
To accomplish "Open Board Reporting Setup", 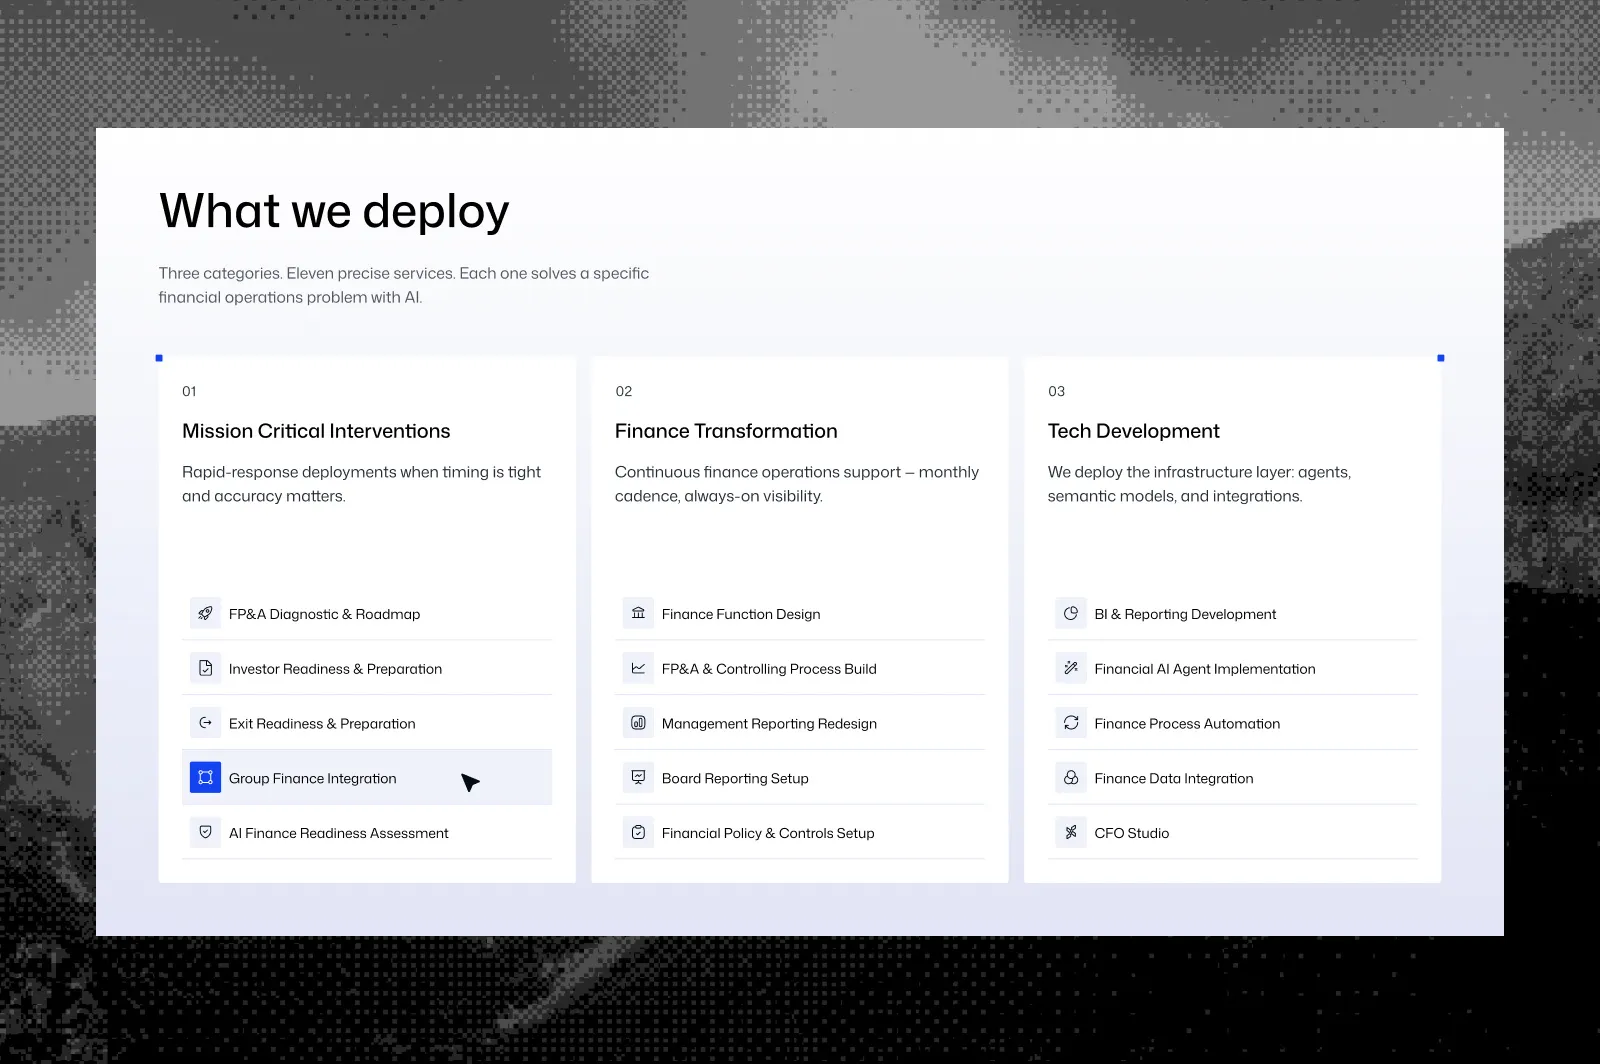I will point(800,777).
